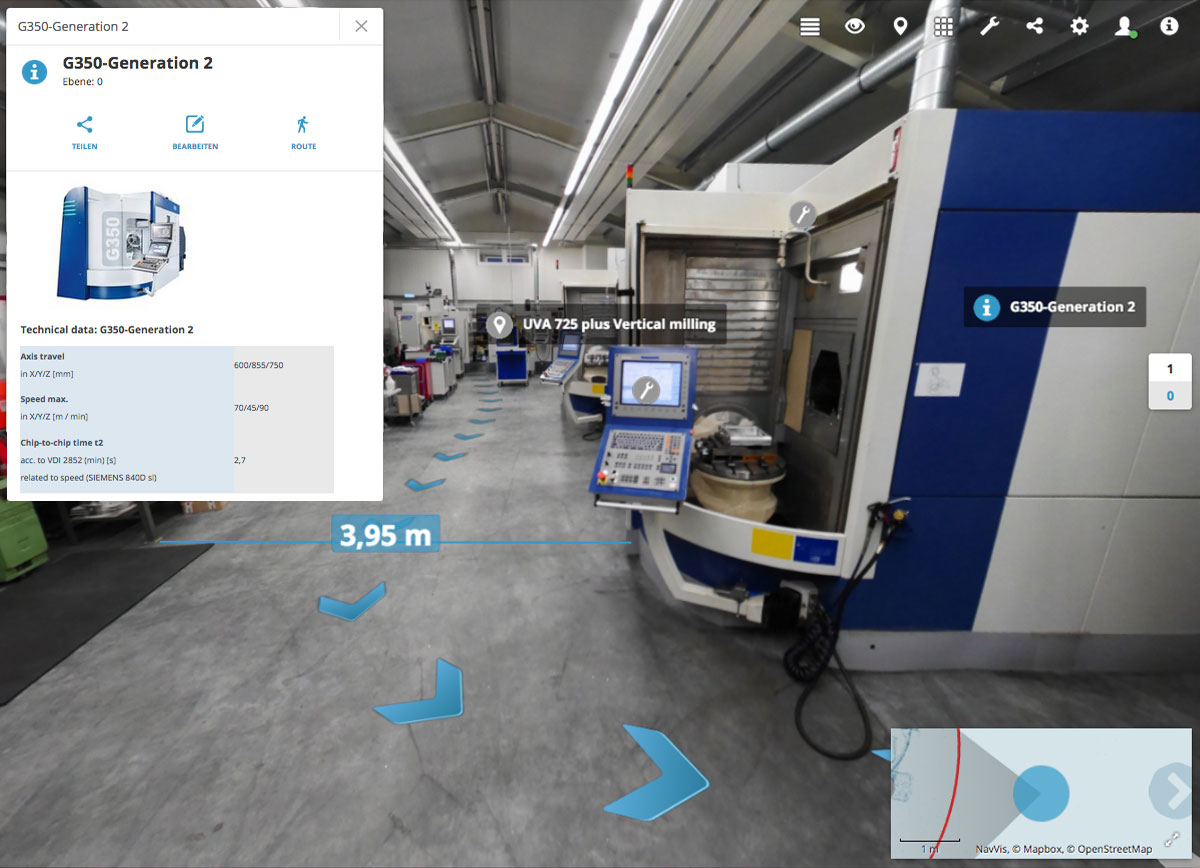1200x868 pixels.
Task: Click 'Speed max.' table row label
Action: click(x=44, y=398)
